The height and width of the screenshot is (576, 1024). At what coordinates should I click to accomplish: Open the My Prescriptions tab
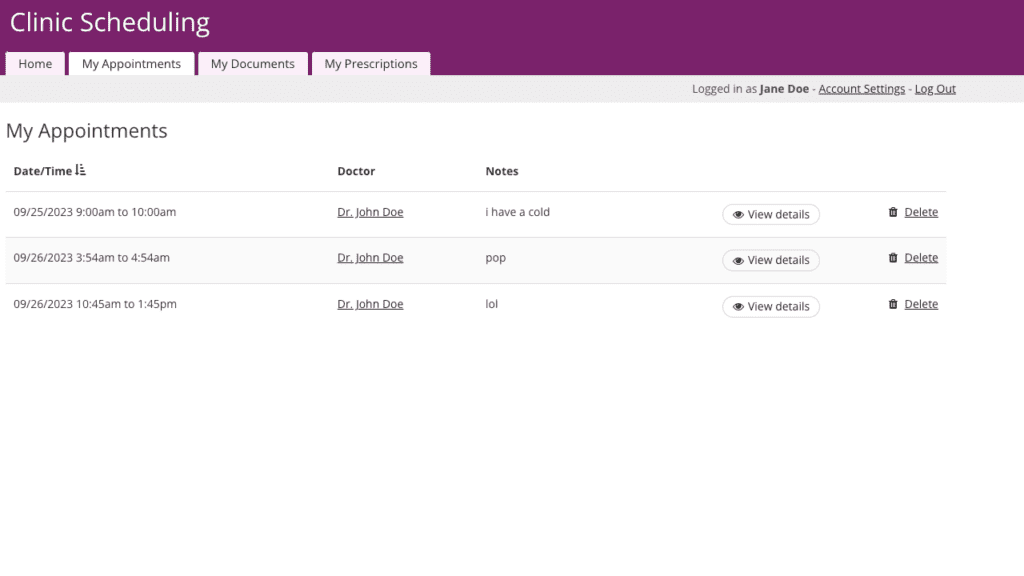[x=371, y=64]
